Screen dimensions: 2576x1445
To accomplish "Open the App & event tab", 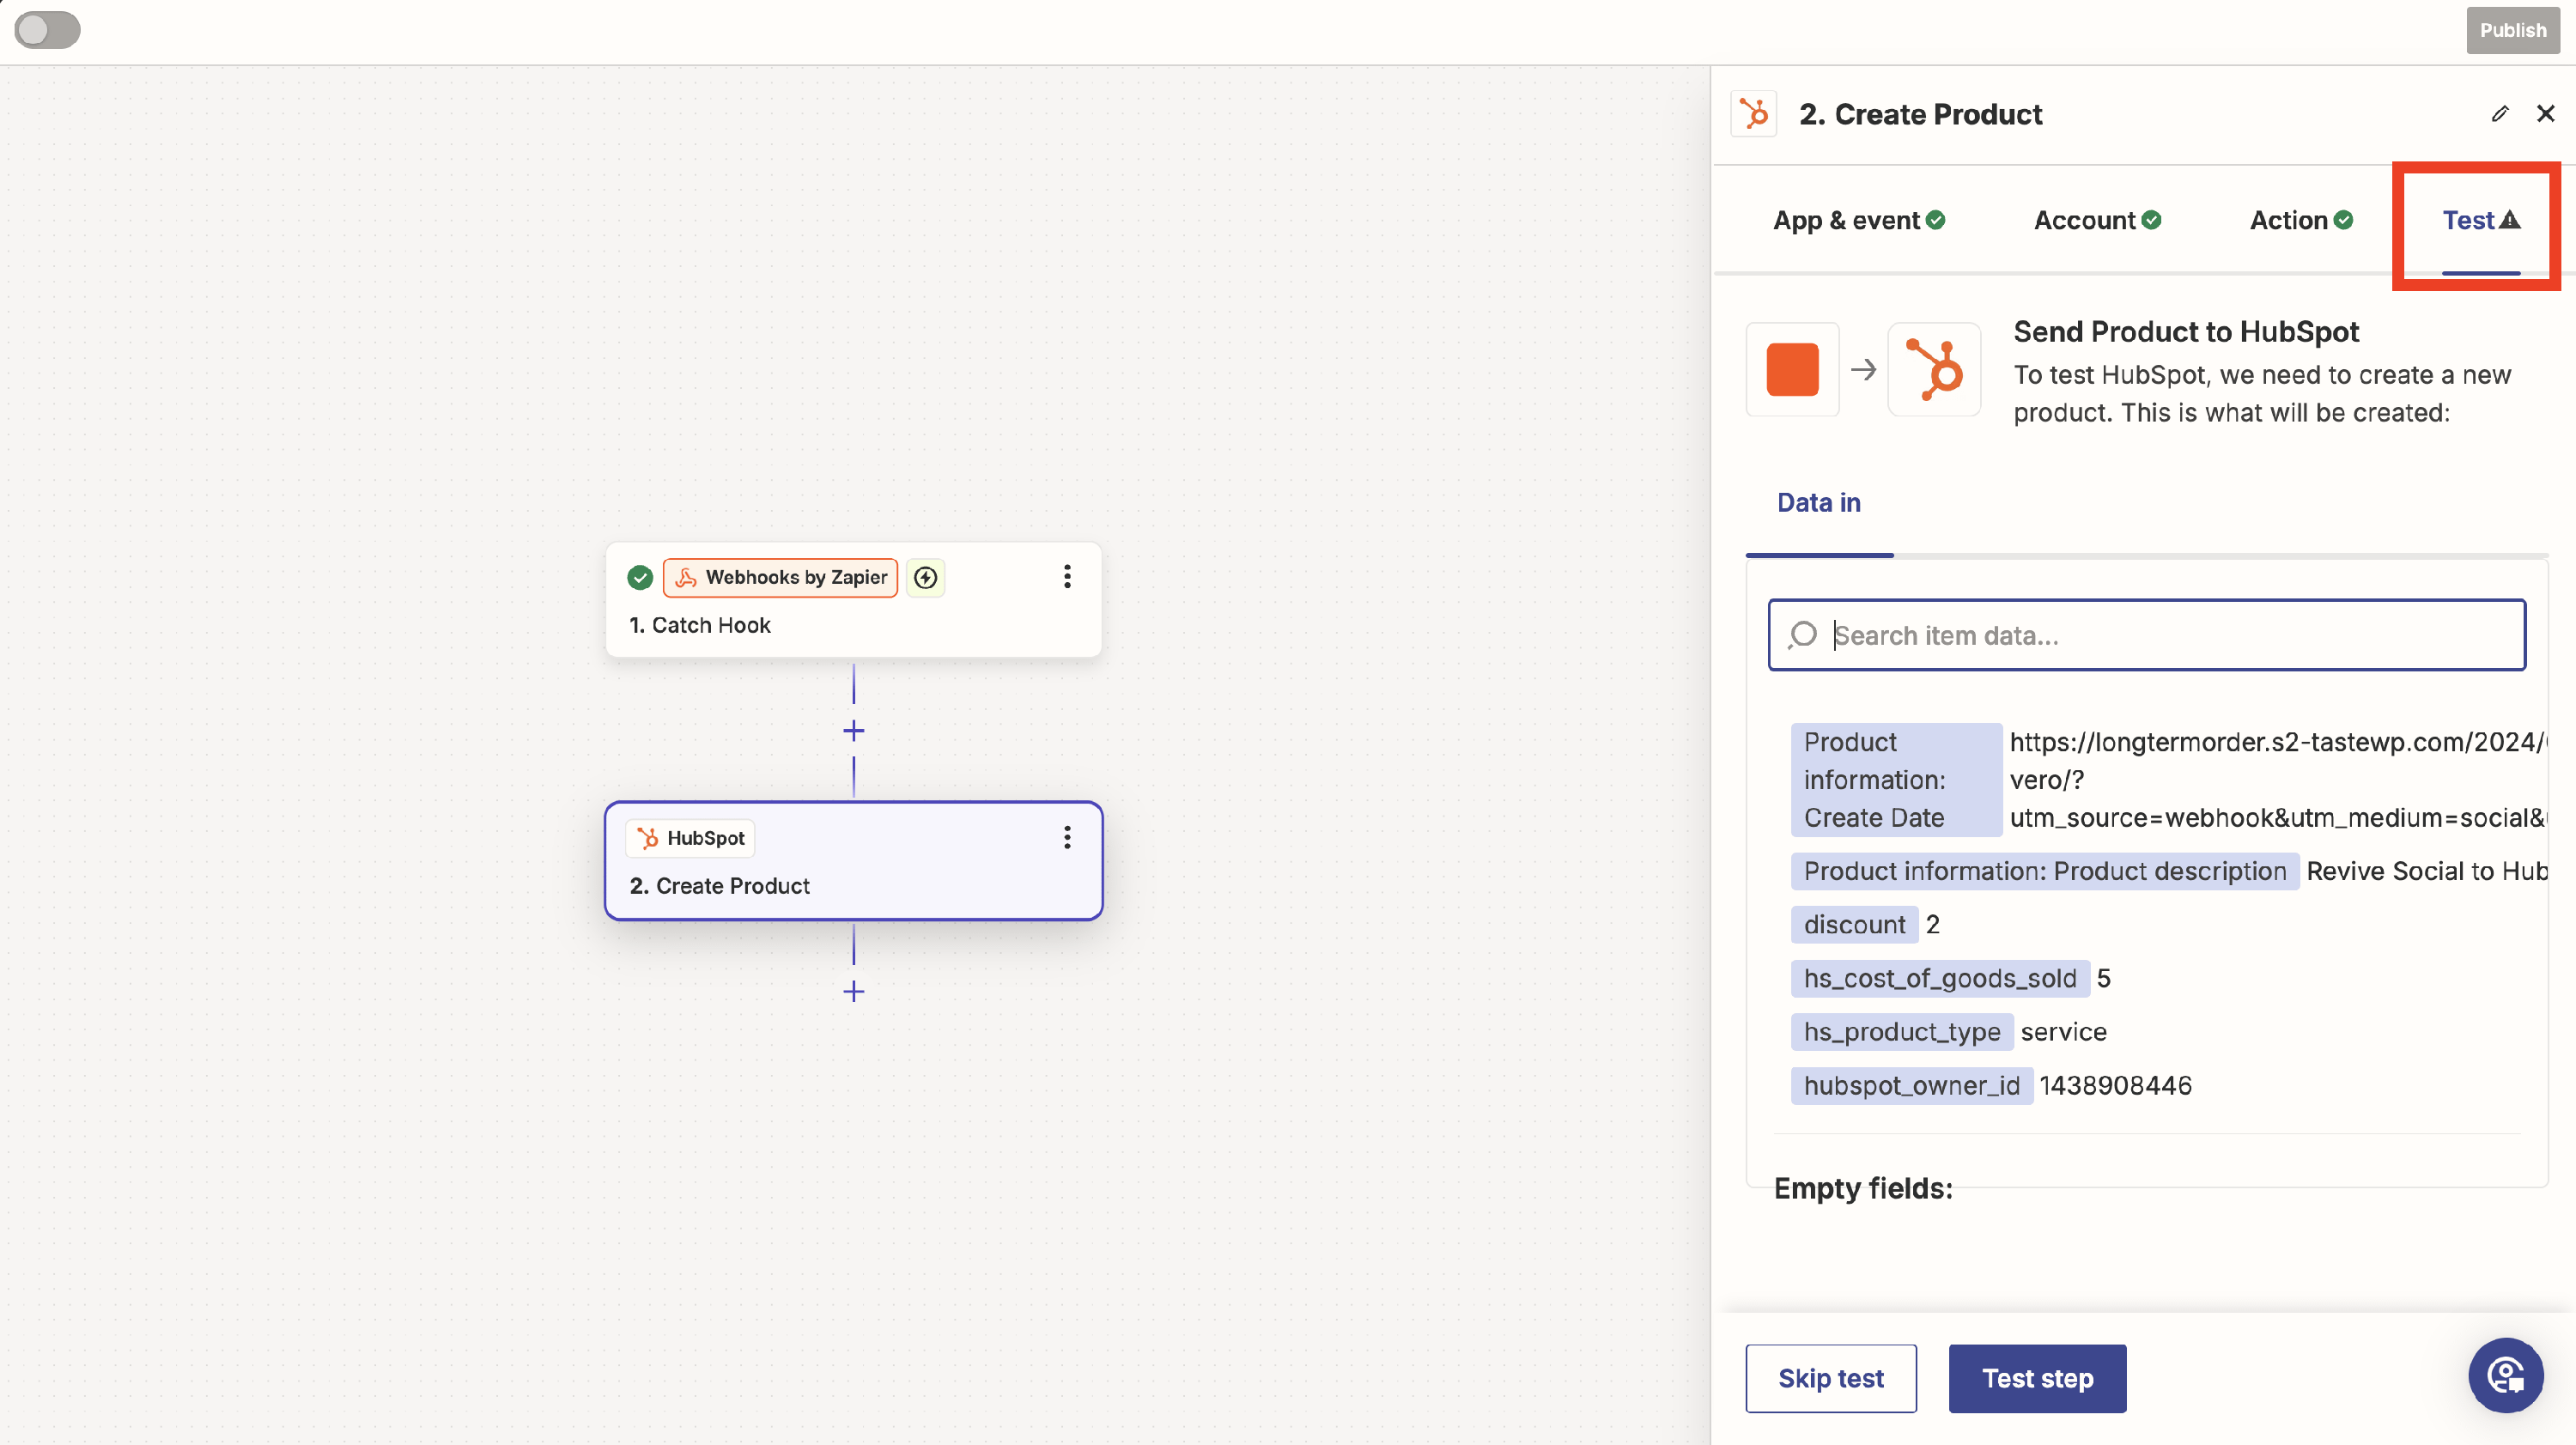I will [1858, 220].
